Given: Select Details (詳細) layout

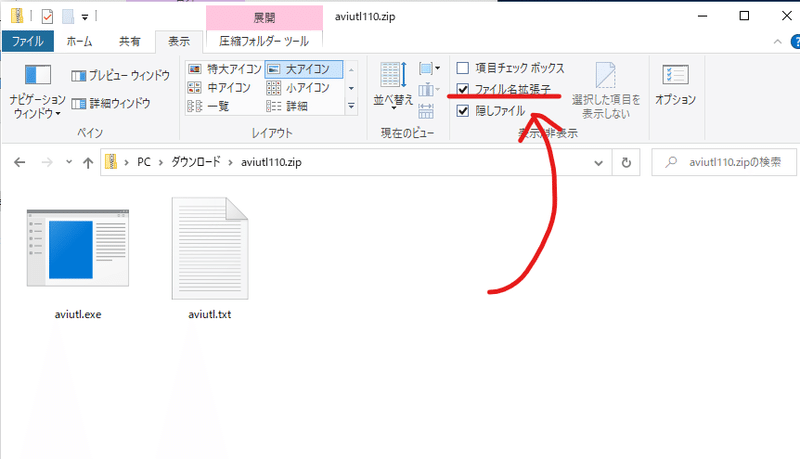Looking at the screenshot, I should (287, 106).
